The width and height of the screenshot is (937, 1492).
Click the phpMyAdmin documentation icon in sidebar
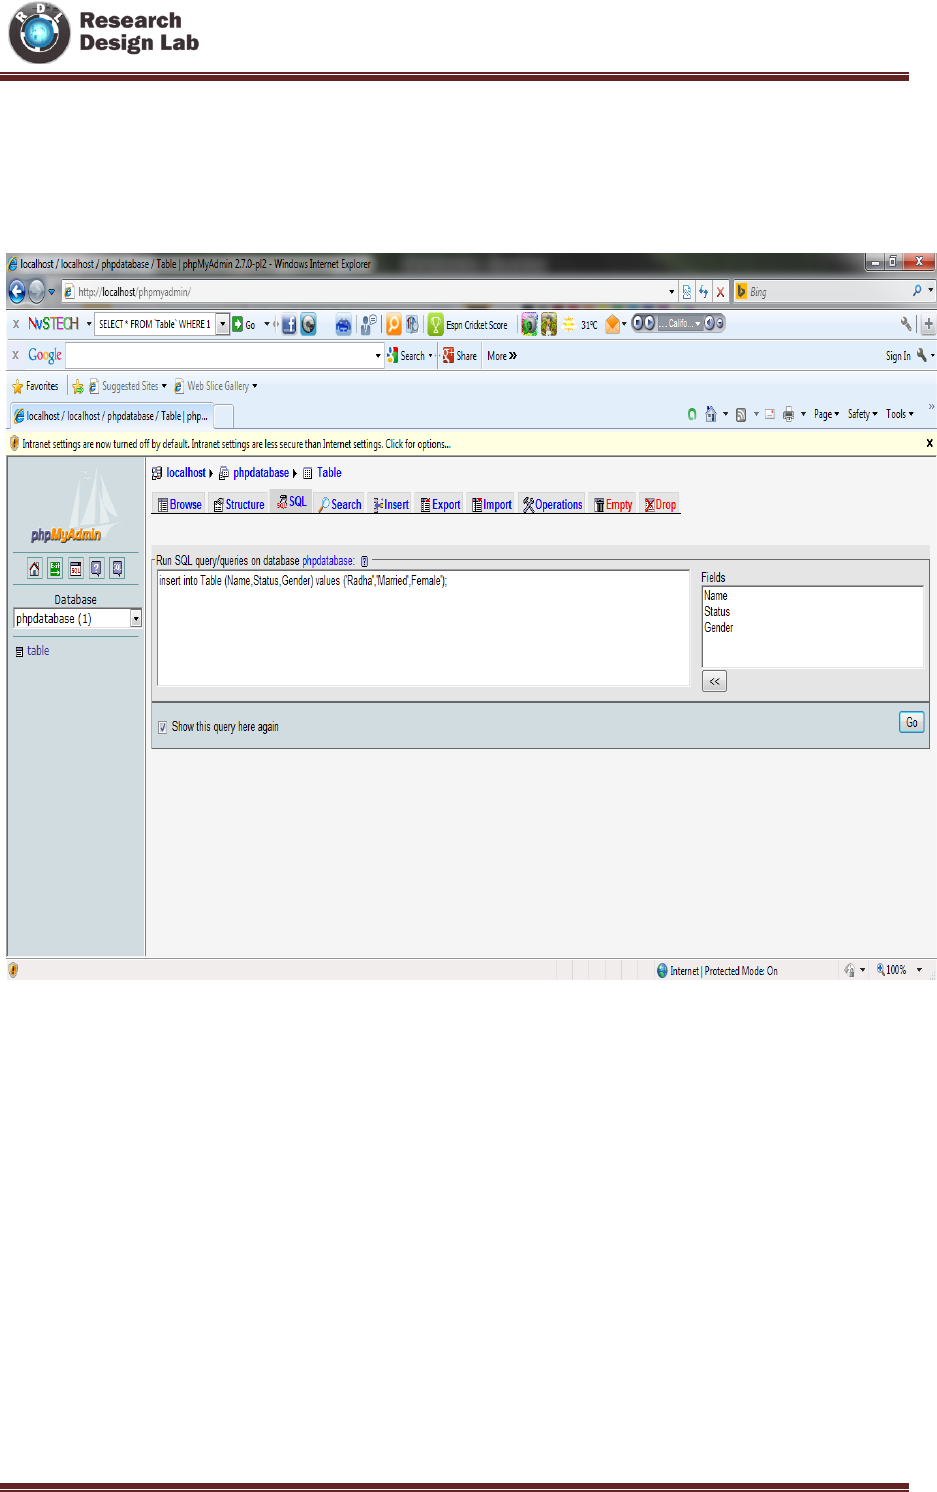(x=96, y=568)
